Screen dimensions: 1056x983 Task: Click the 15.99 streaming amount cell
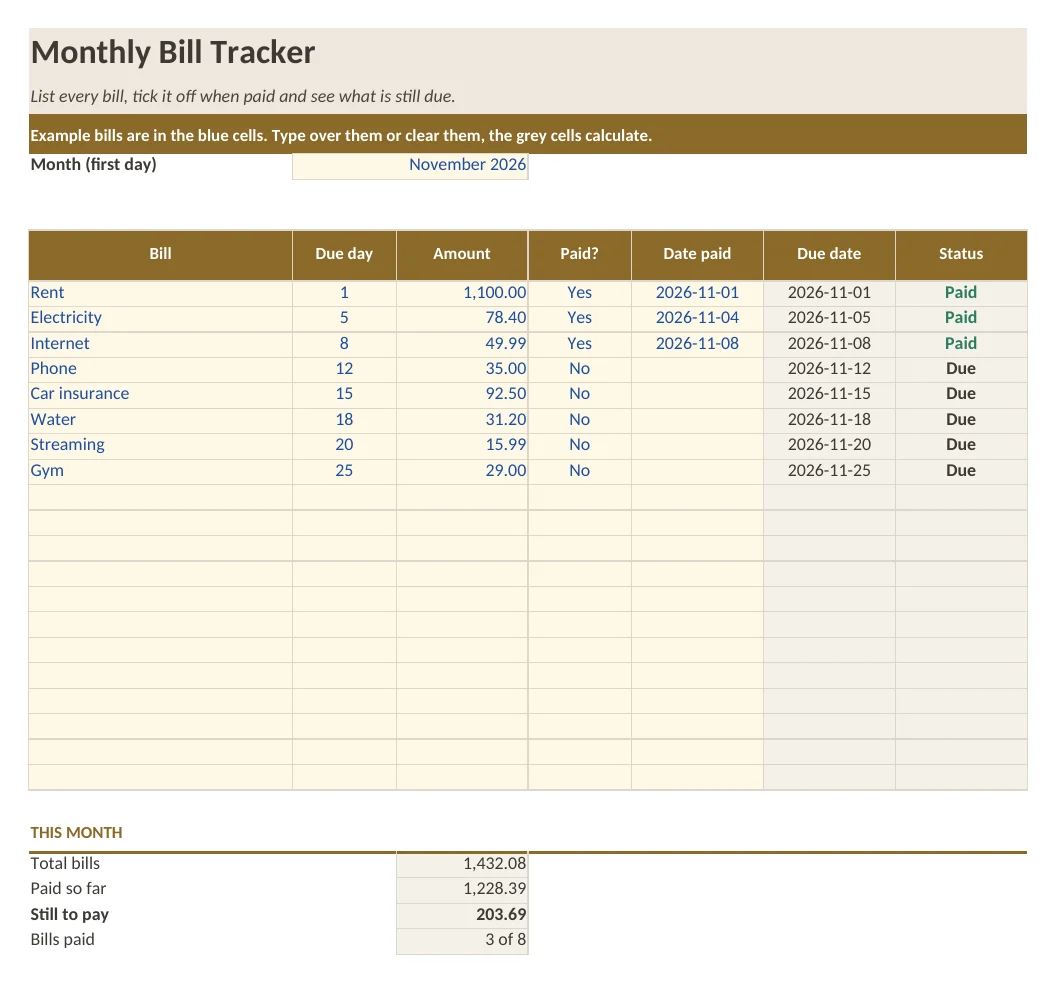click(x=462, y=446)
